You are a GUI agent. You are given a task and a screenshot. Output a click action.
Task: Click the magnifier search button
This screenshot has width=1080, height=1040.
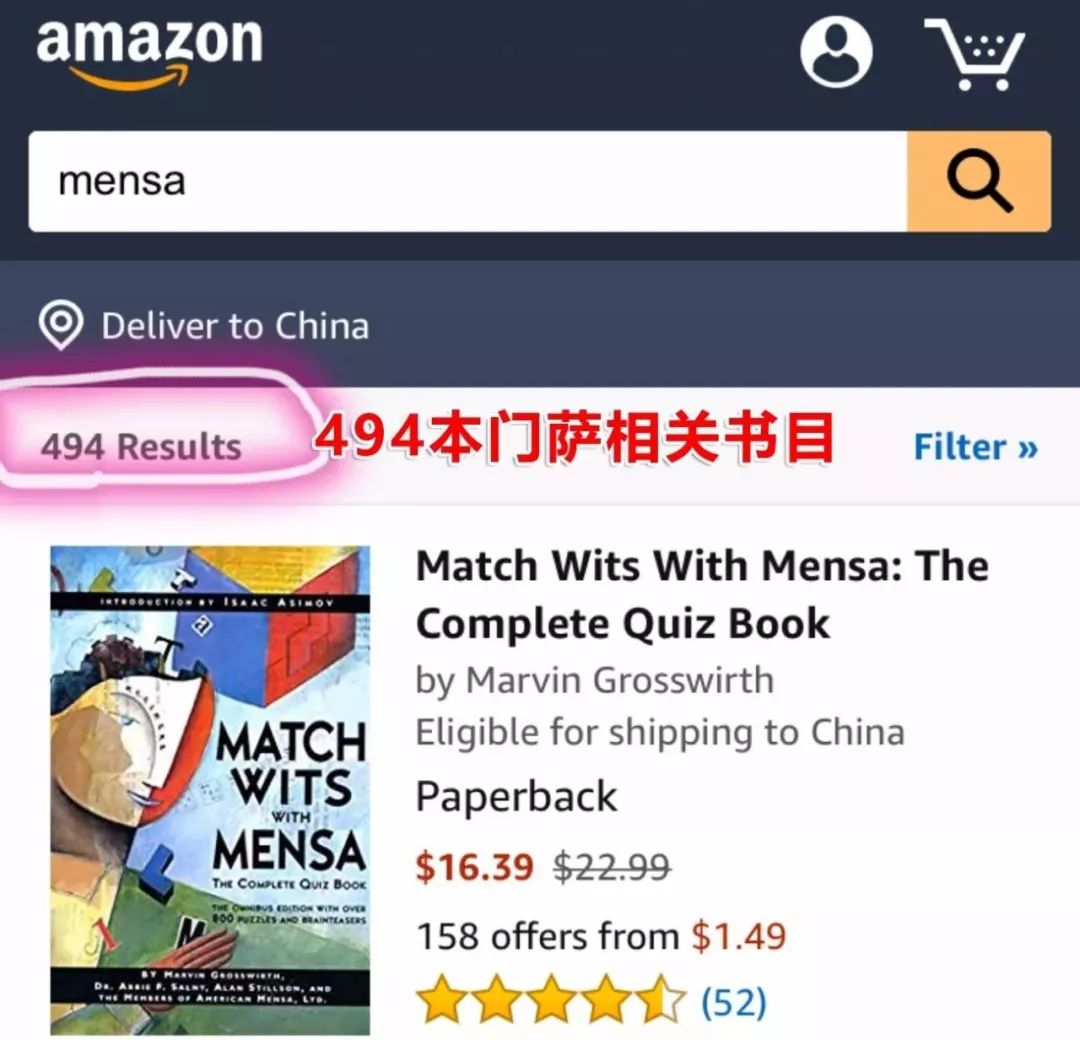979,181
